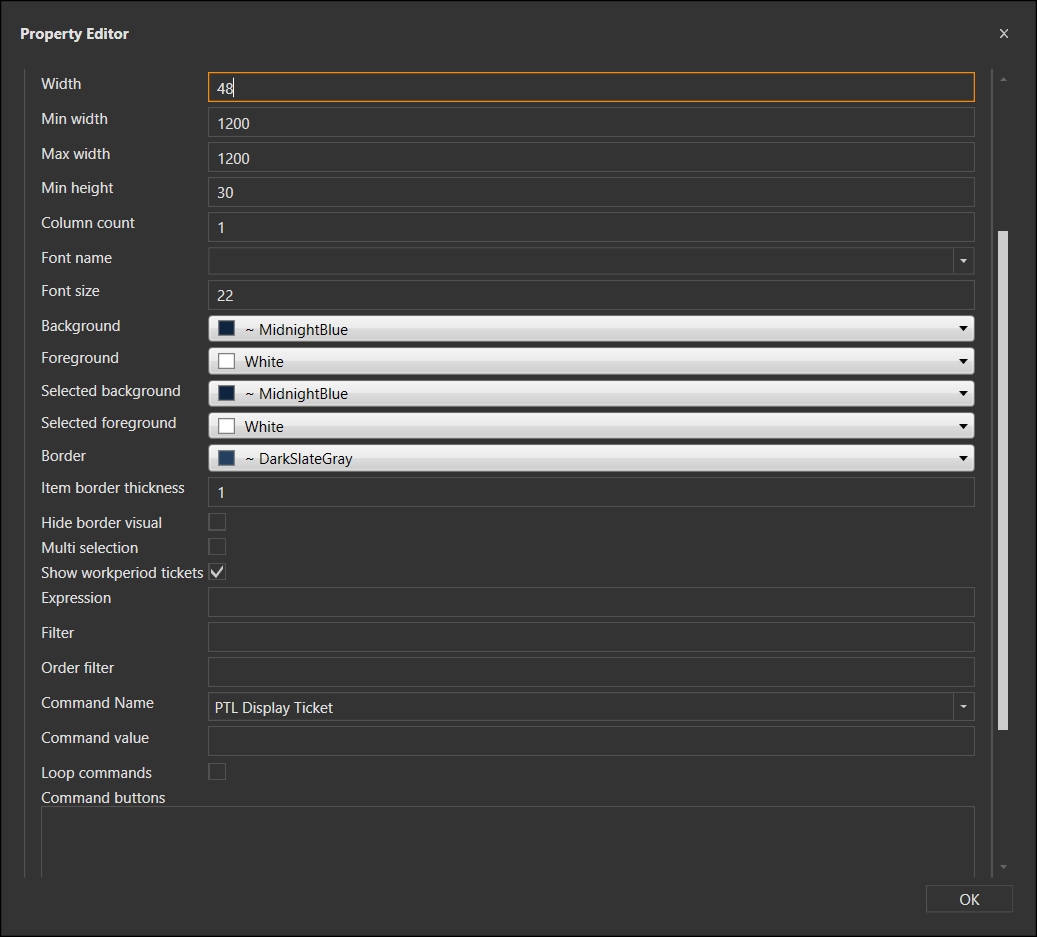Image resolution: width=1037 pixels, height=937 pixels.
Task: Click the Expression input field
Action: (x=591, y=602)
